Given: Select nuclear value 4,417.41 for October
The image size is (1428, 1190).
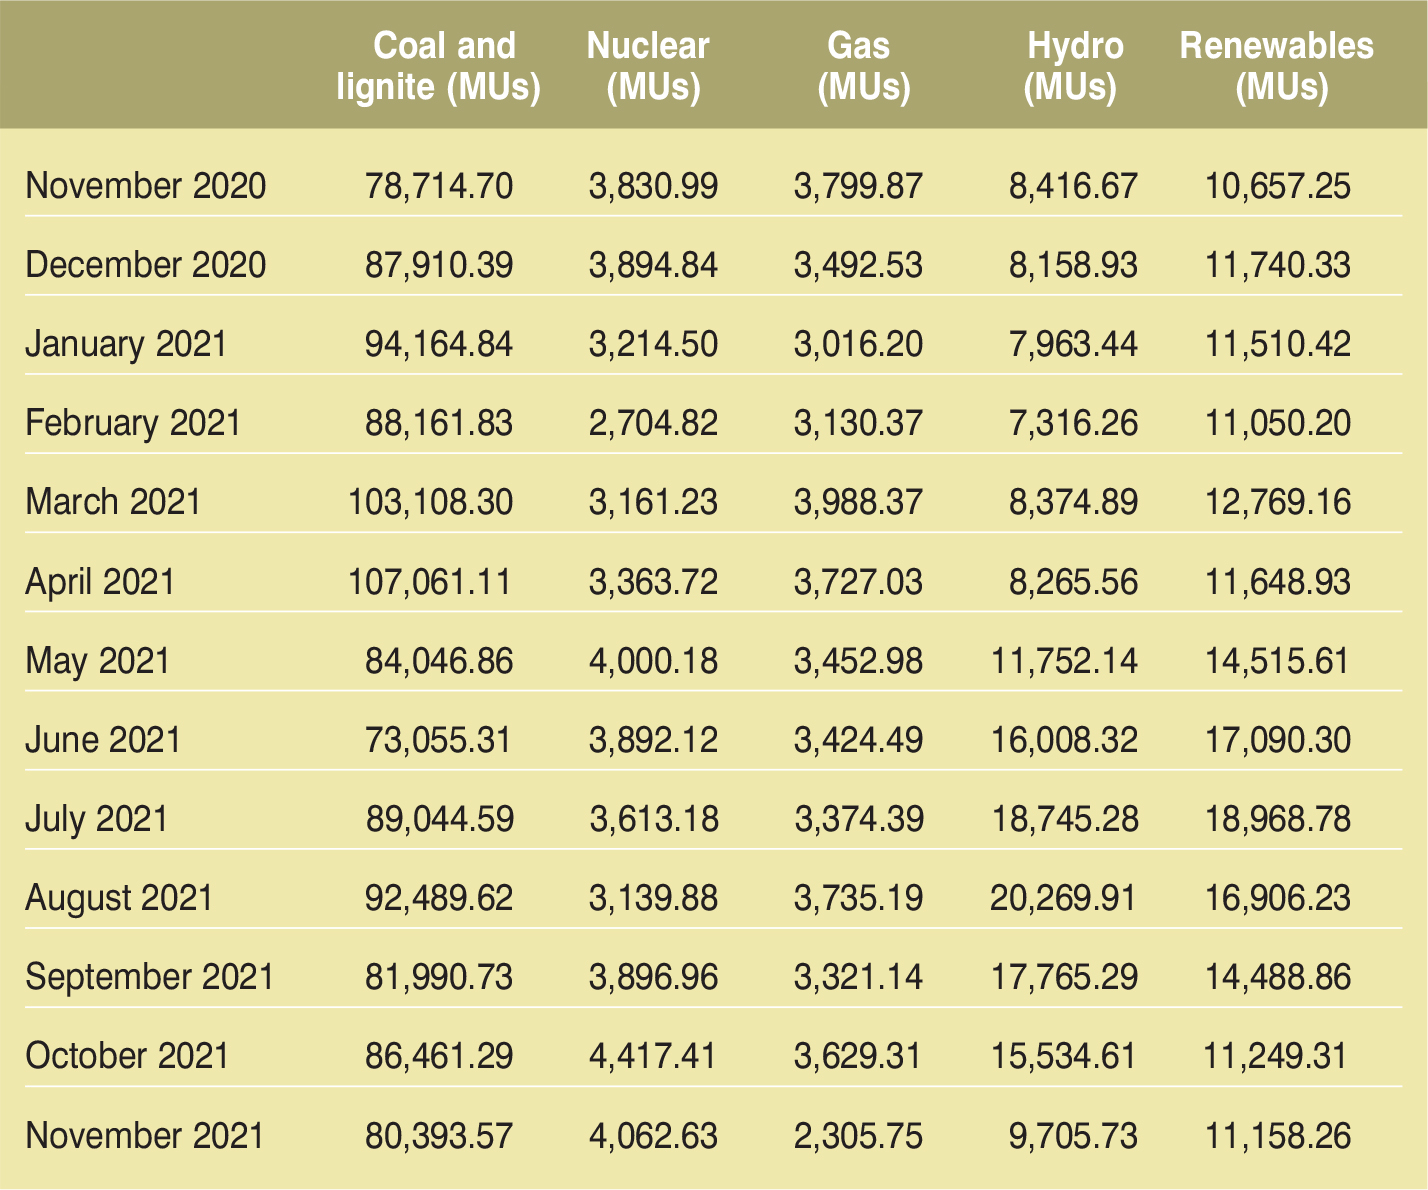Looking at the screenshot, I should 653,1056.
